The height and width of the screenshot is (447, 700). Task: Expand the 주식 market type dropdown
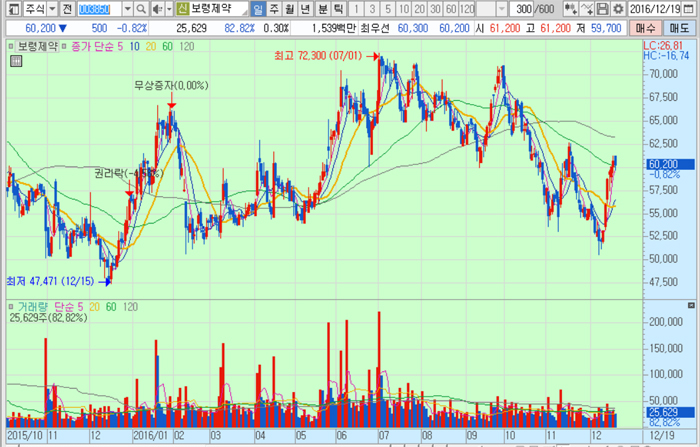coord(52,8)
